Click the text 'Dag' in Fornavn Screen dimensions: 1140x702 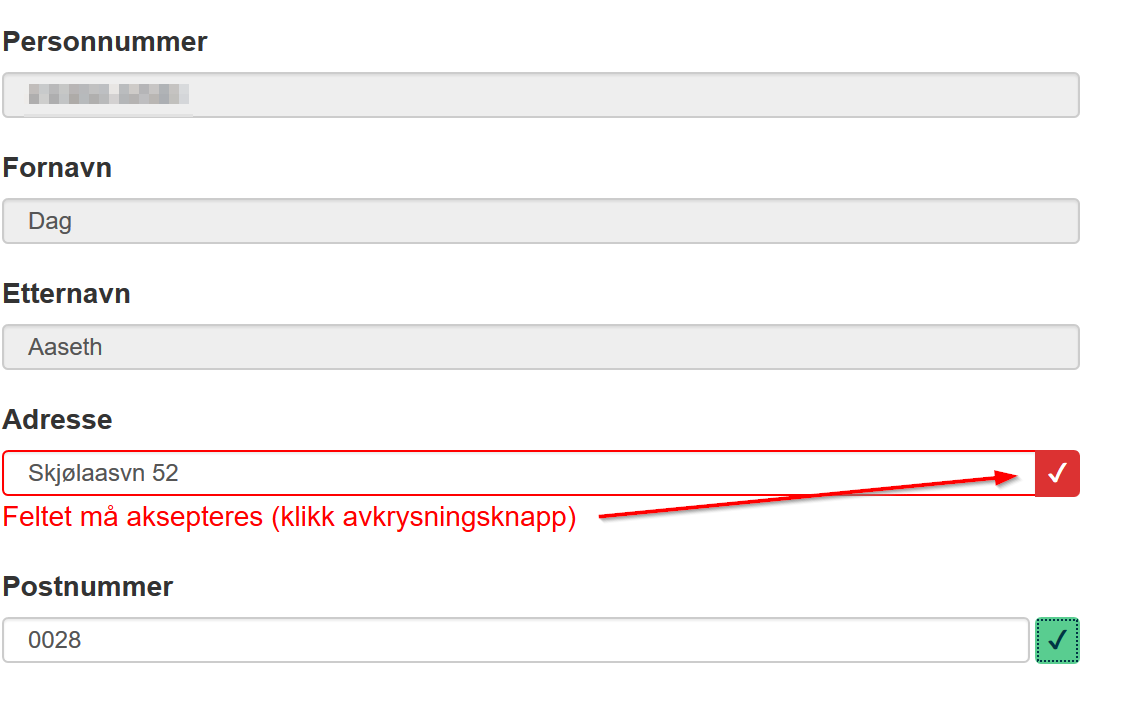[x=50, y=222]
